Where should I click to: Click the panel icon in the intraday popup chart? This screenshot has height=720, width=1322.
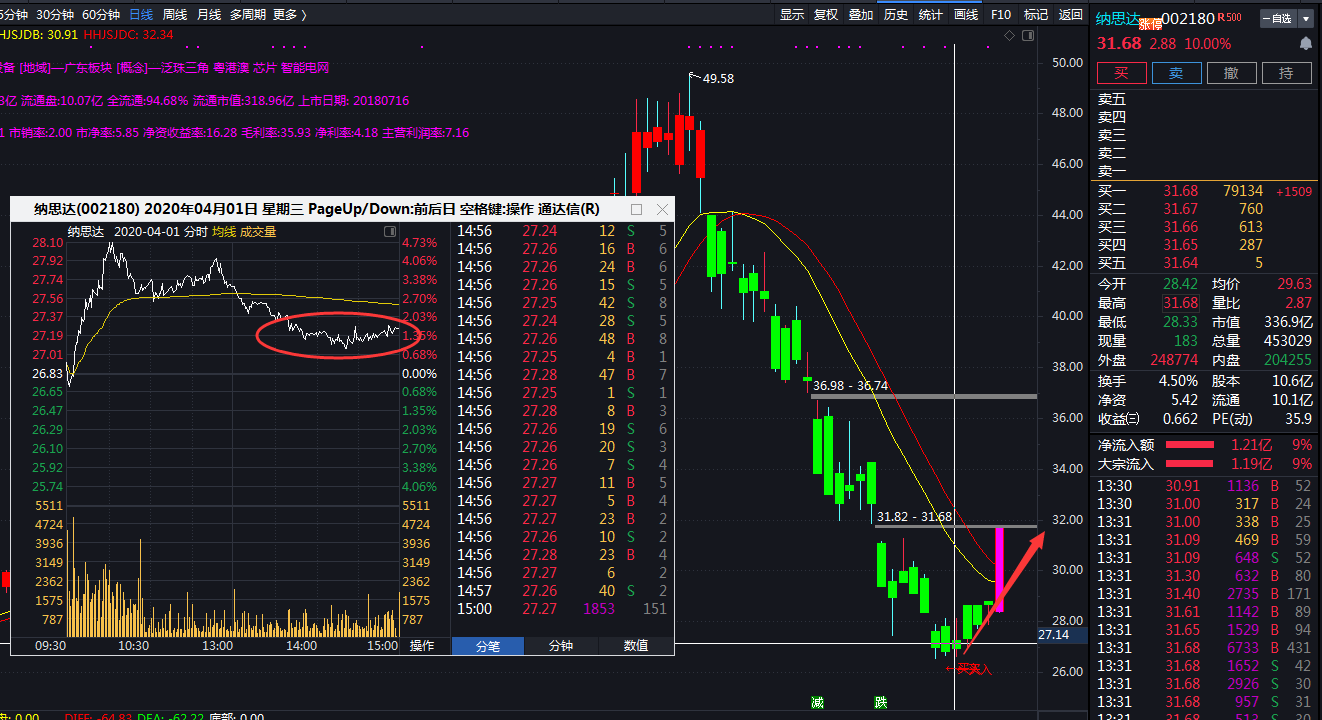[x=390, y=231]
